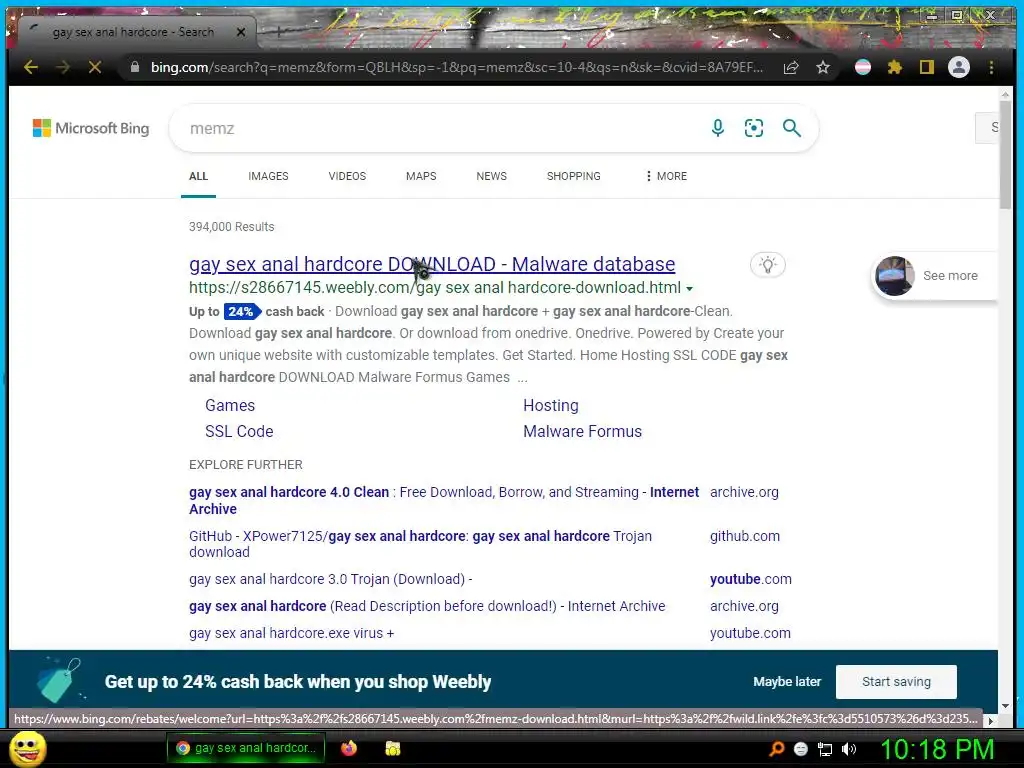Click the small smiley face tray icon

tap(801, 749)
